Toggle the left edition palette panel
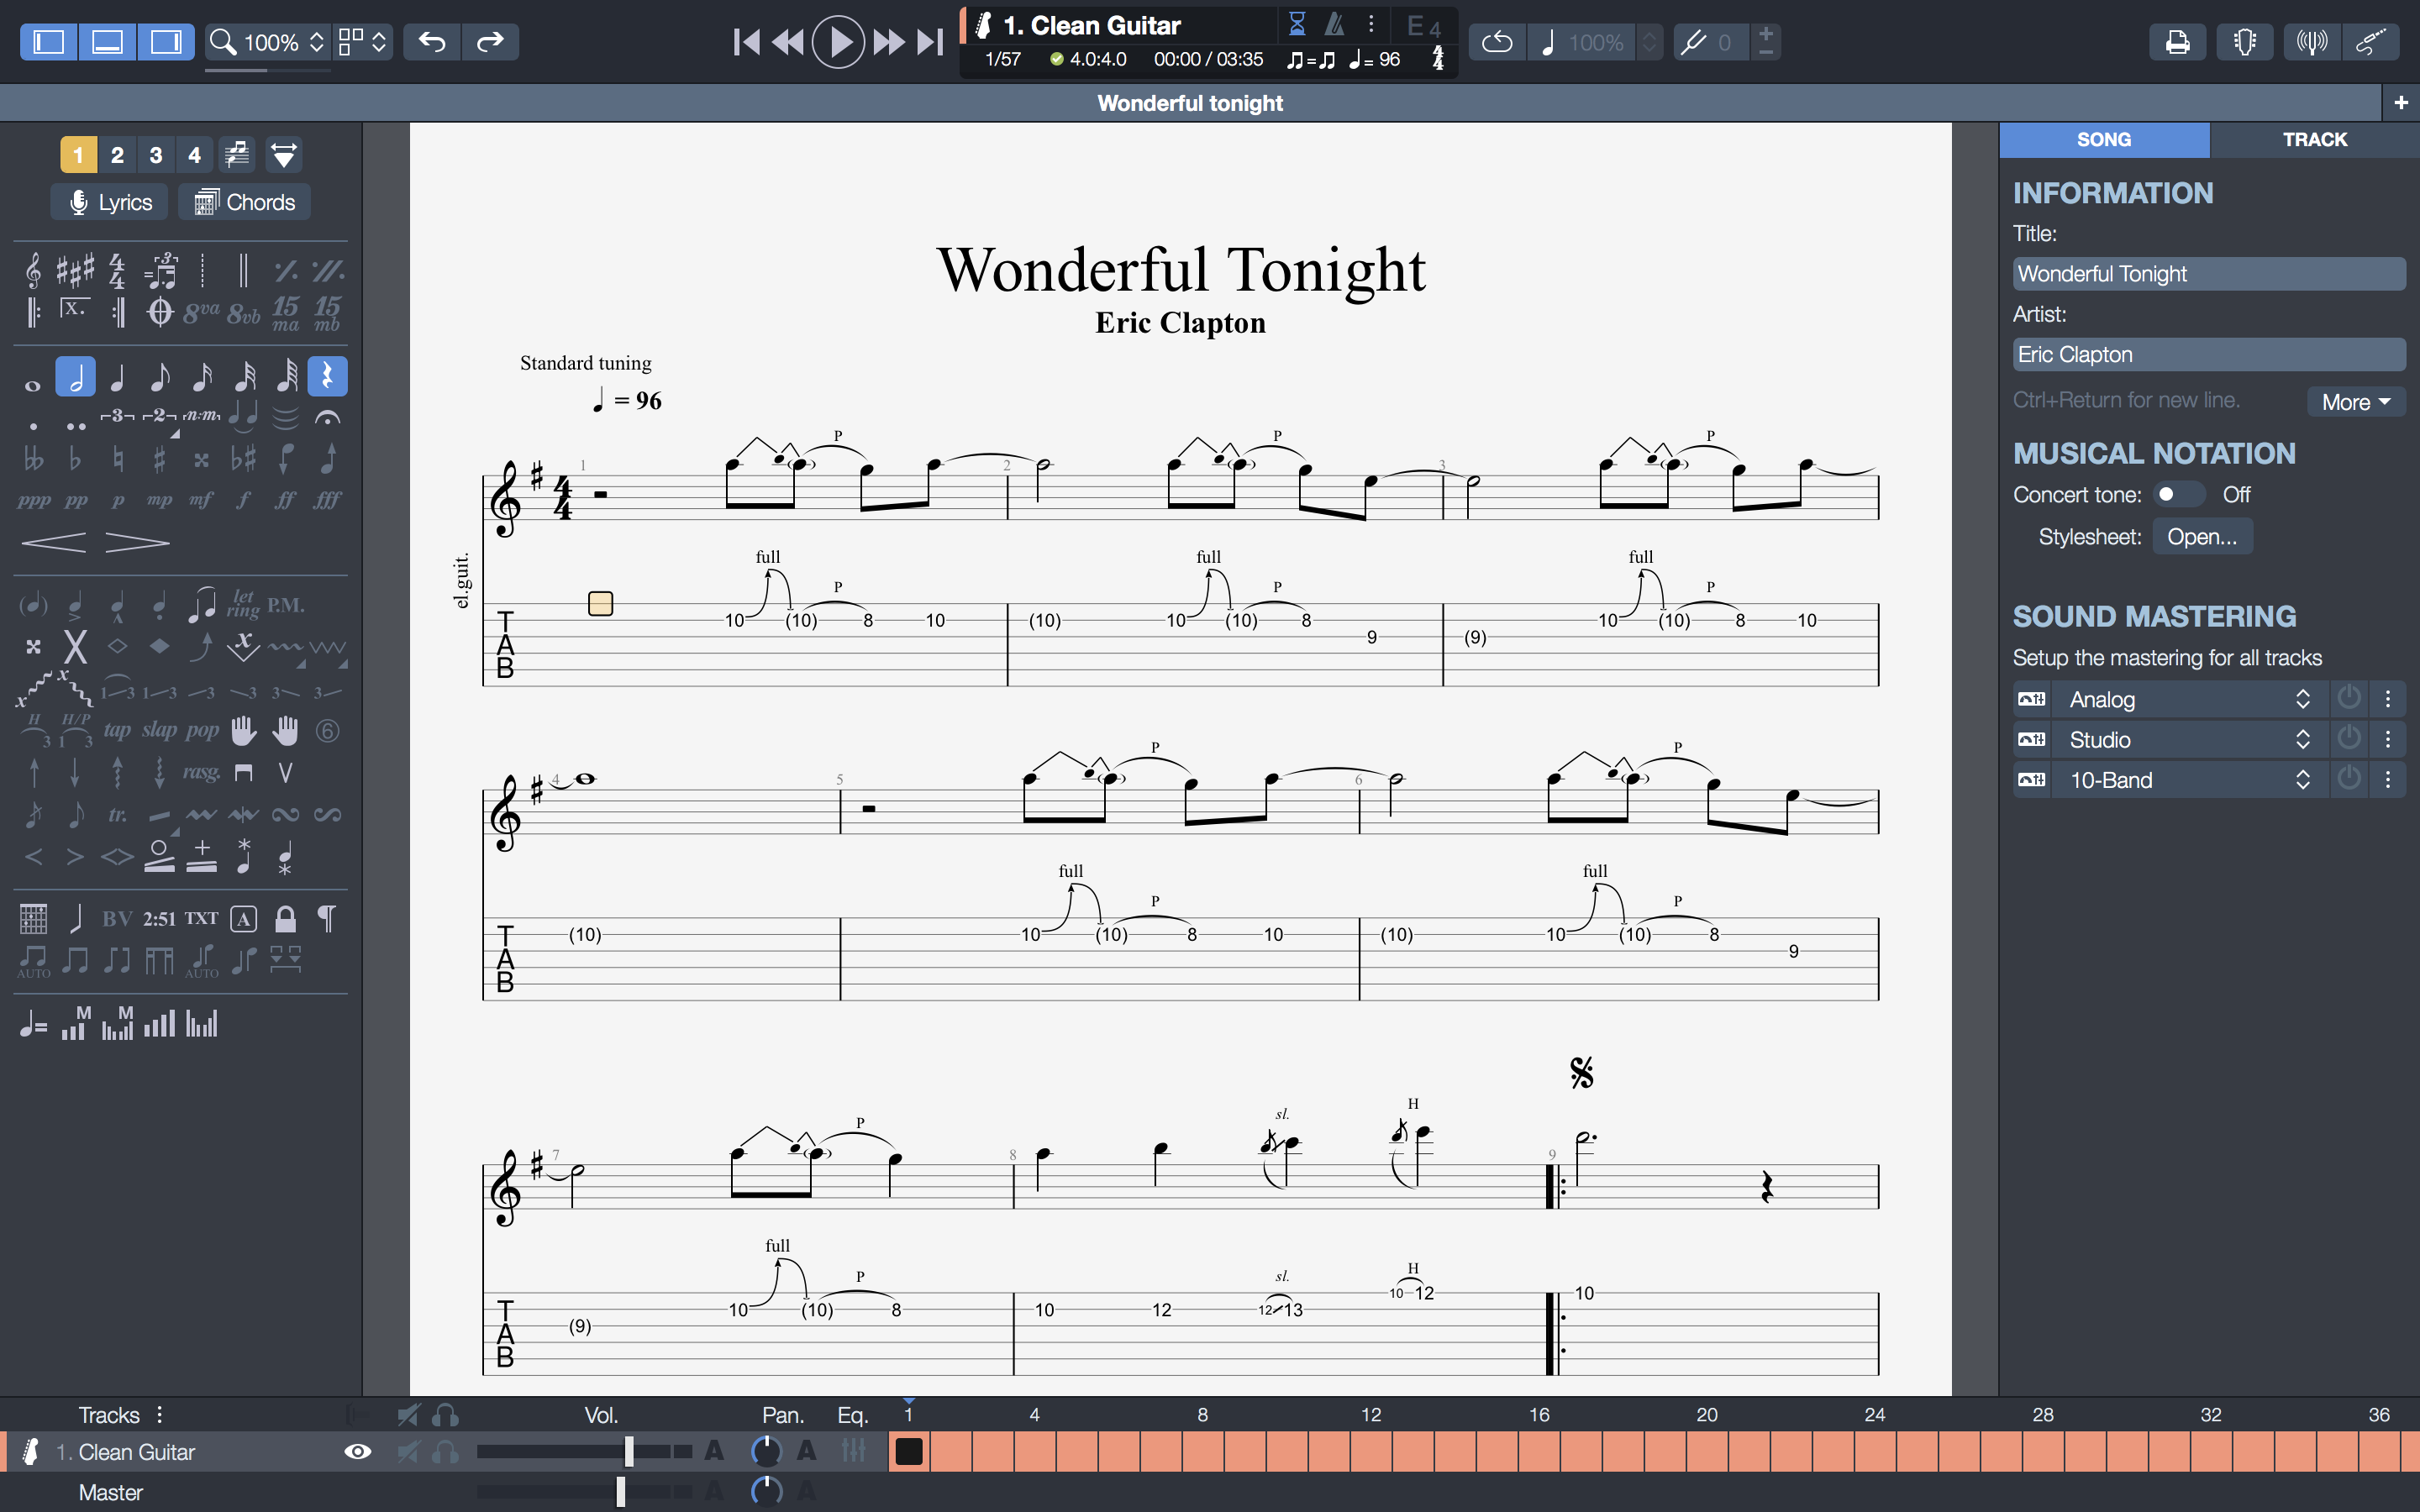This screenshot has width=2420, height=1512. click(49, 42)
